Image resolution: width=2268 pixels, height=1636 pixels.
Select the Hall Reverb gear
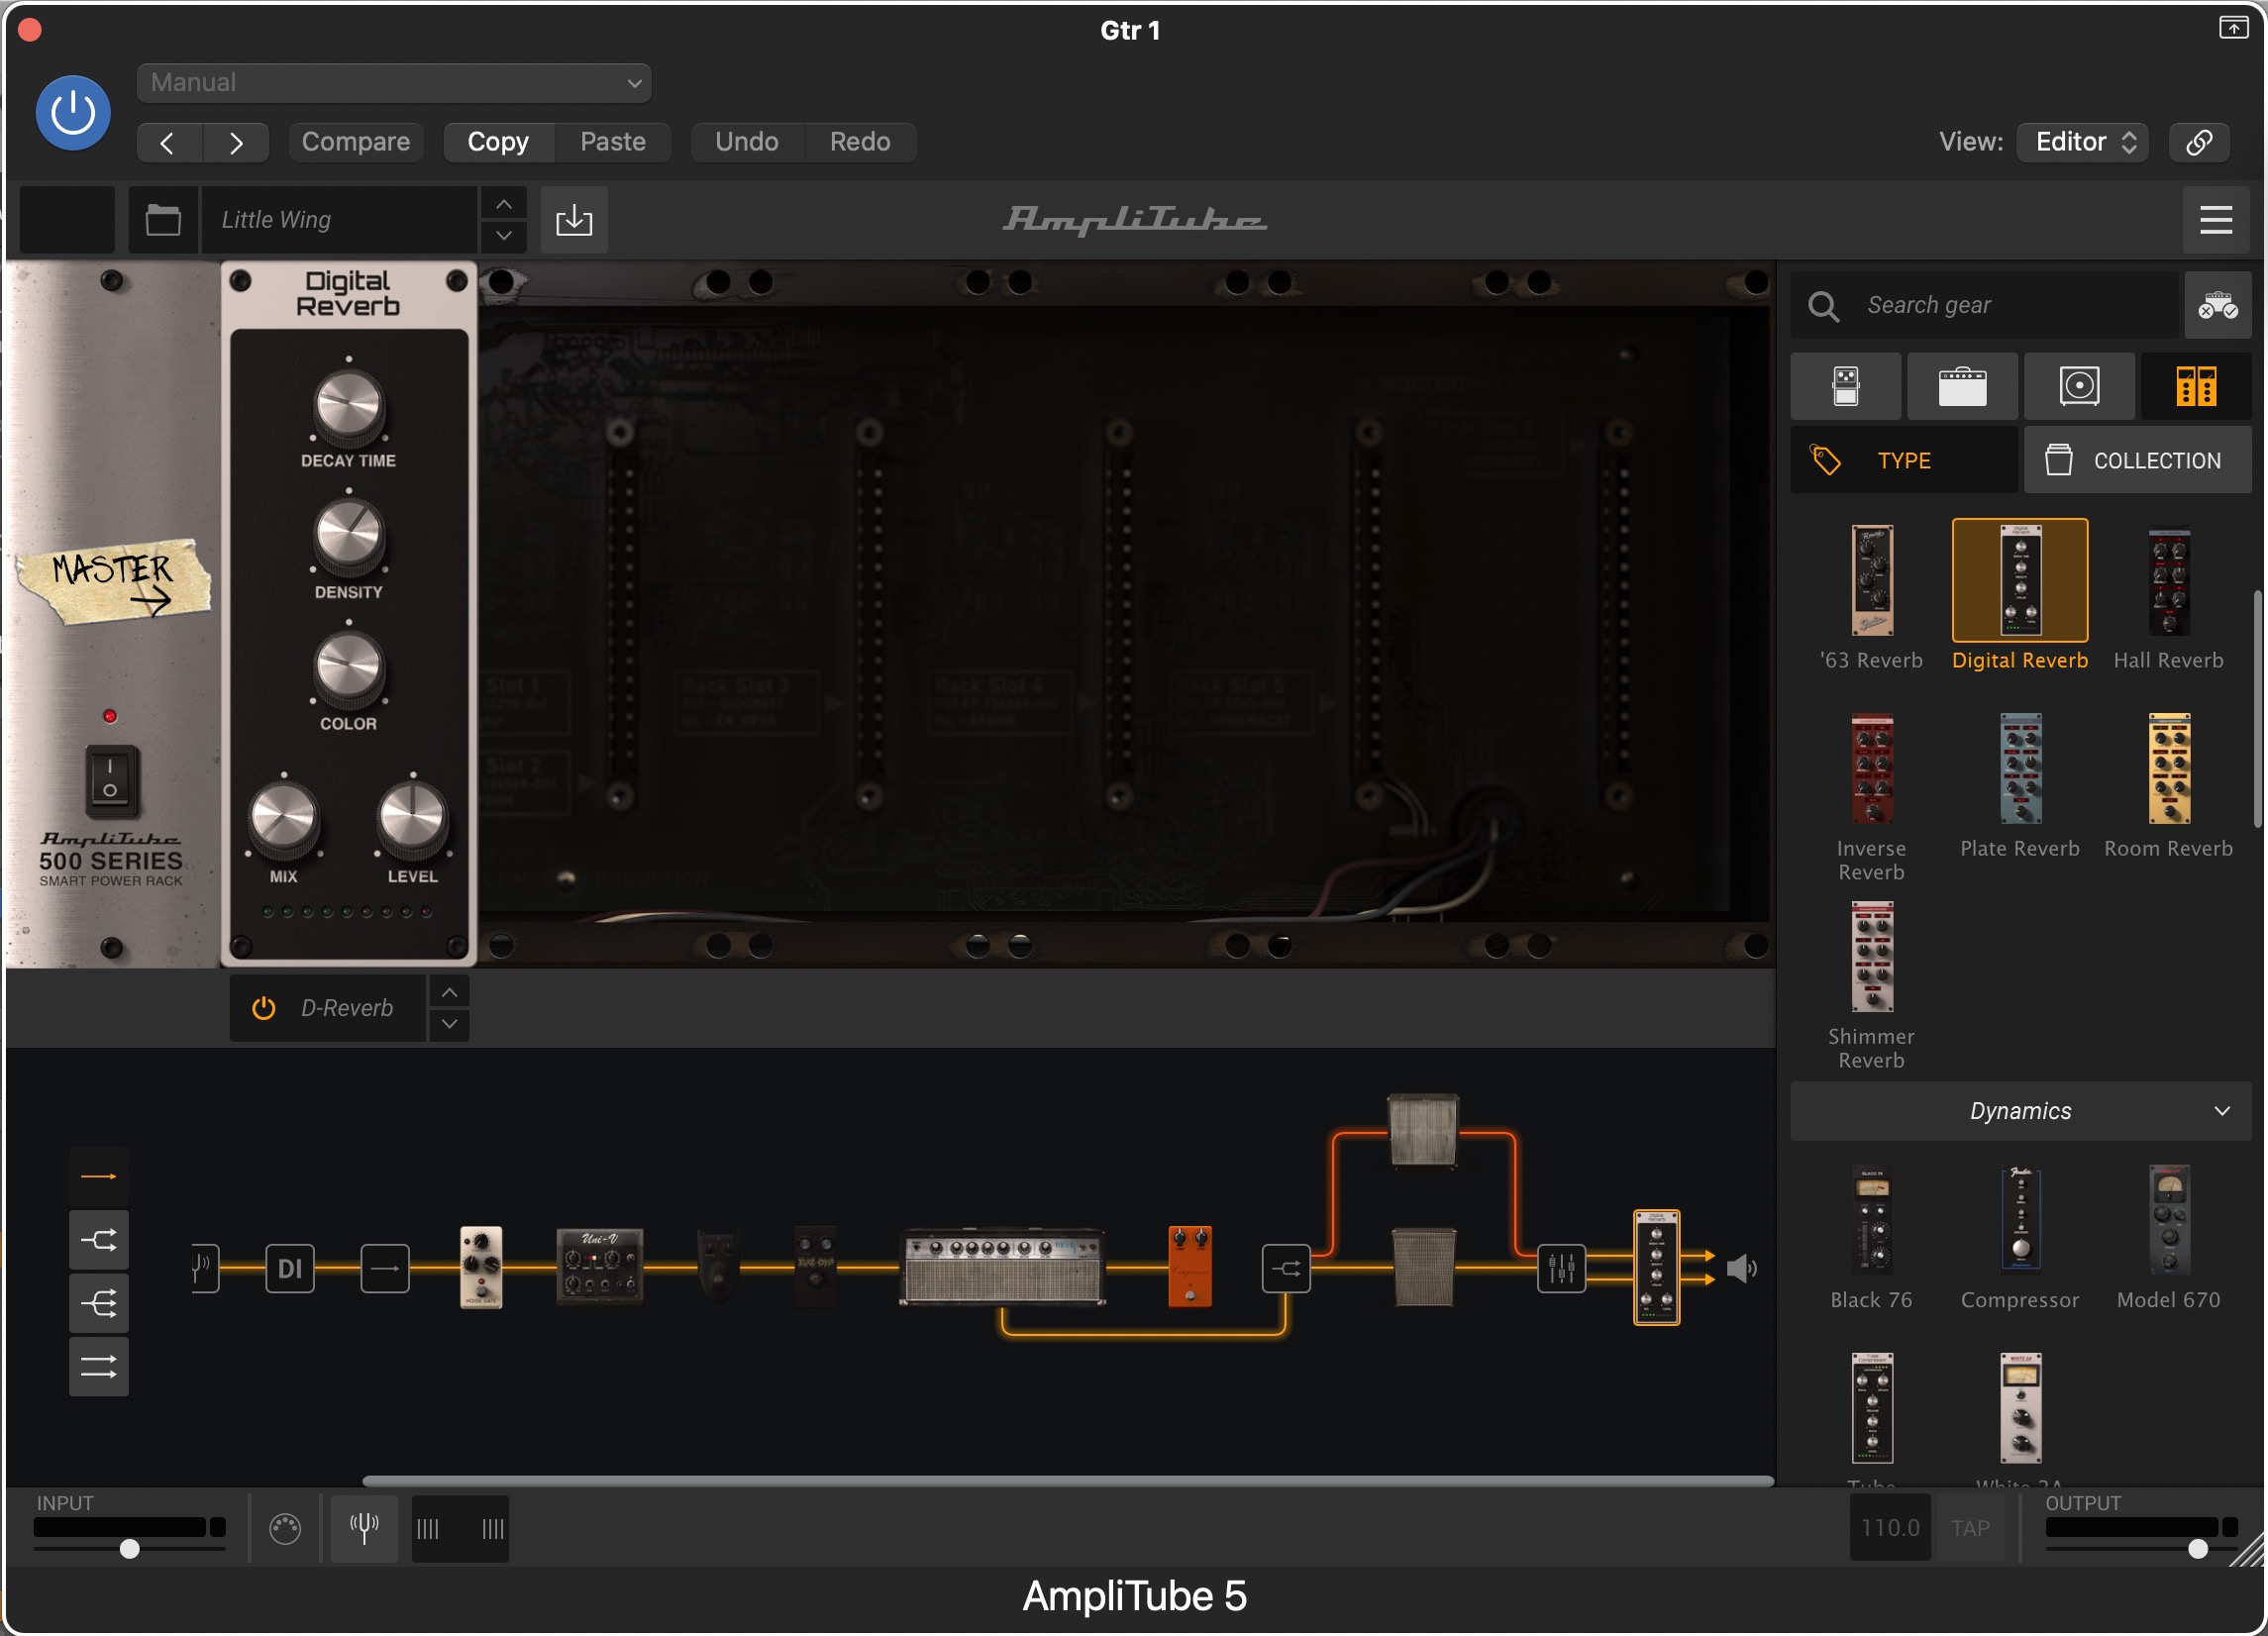2169,598
